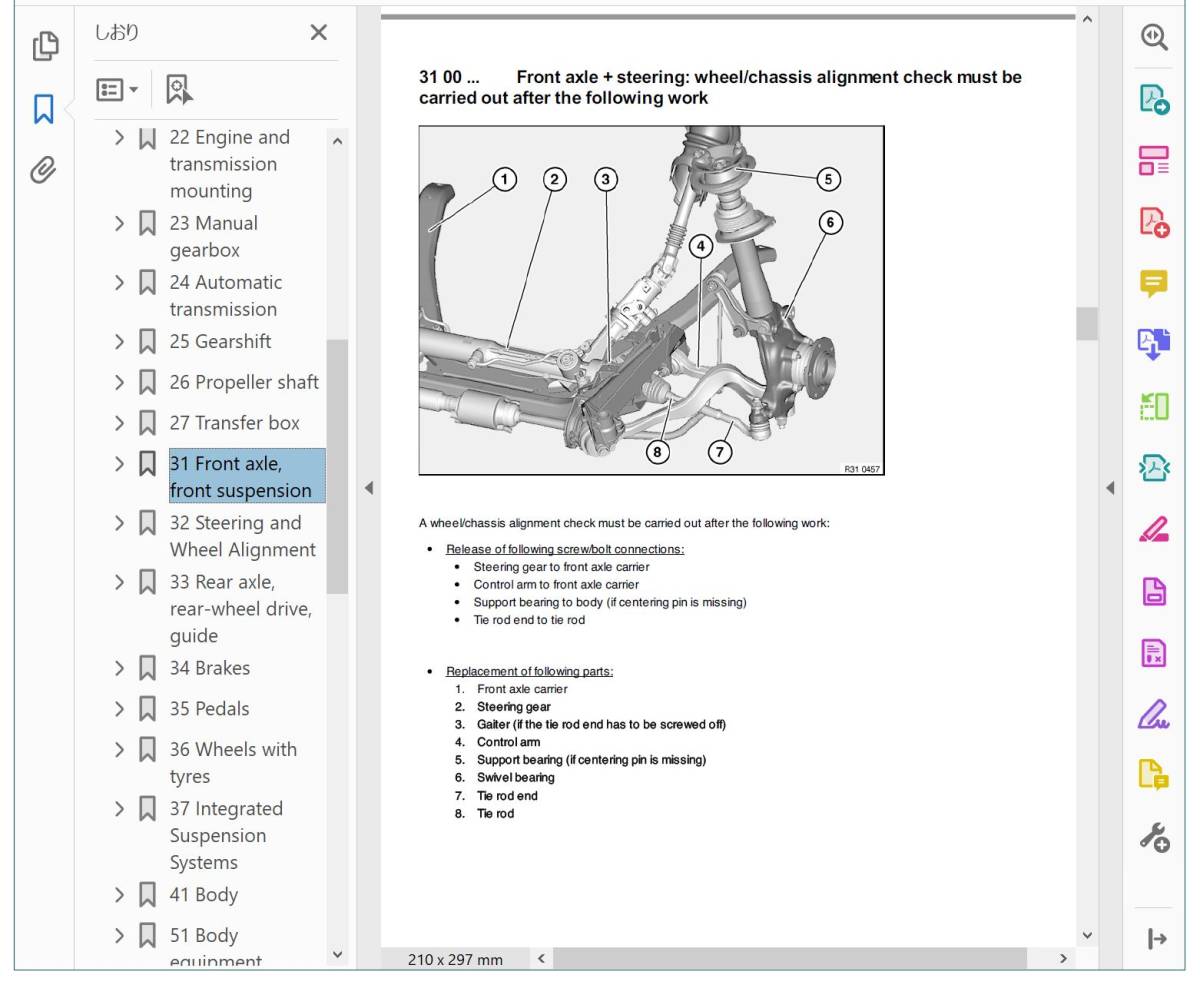Viewport: 1200px width, 985px height.
Task: Go to bookmark '36 Wheels with tyres'
Action: pos(233,762)
